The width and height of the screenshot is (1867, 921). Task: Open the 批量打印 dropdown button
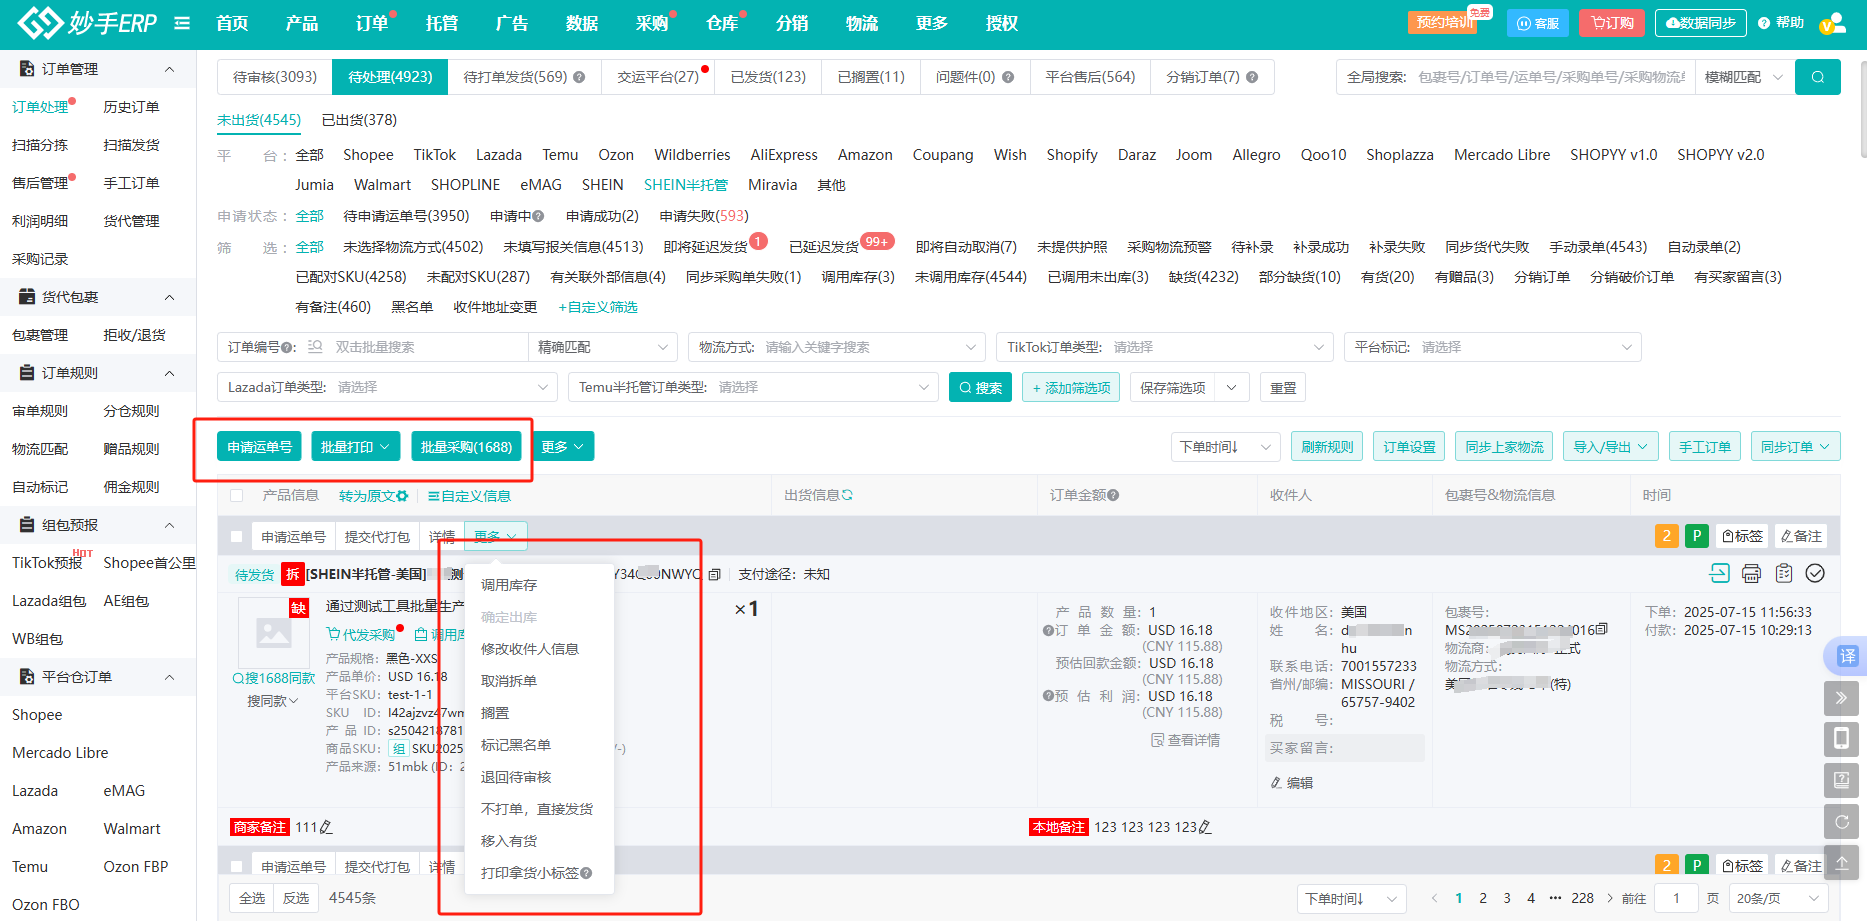[x=355, y=447]
